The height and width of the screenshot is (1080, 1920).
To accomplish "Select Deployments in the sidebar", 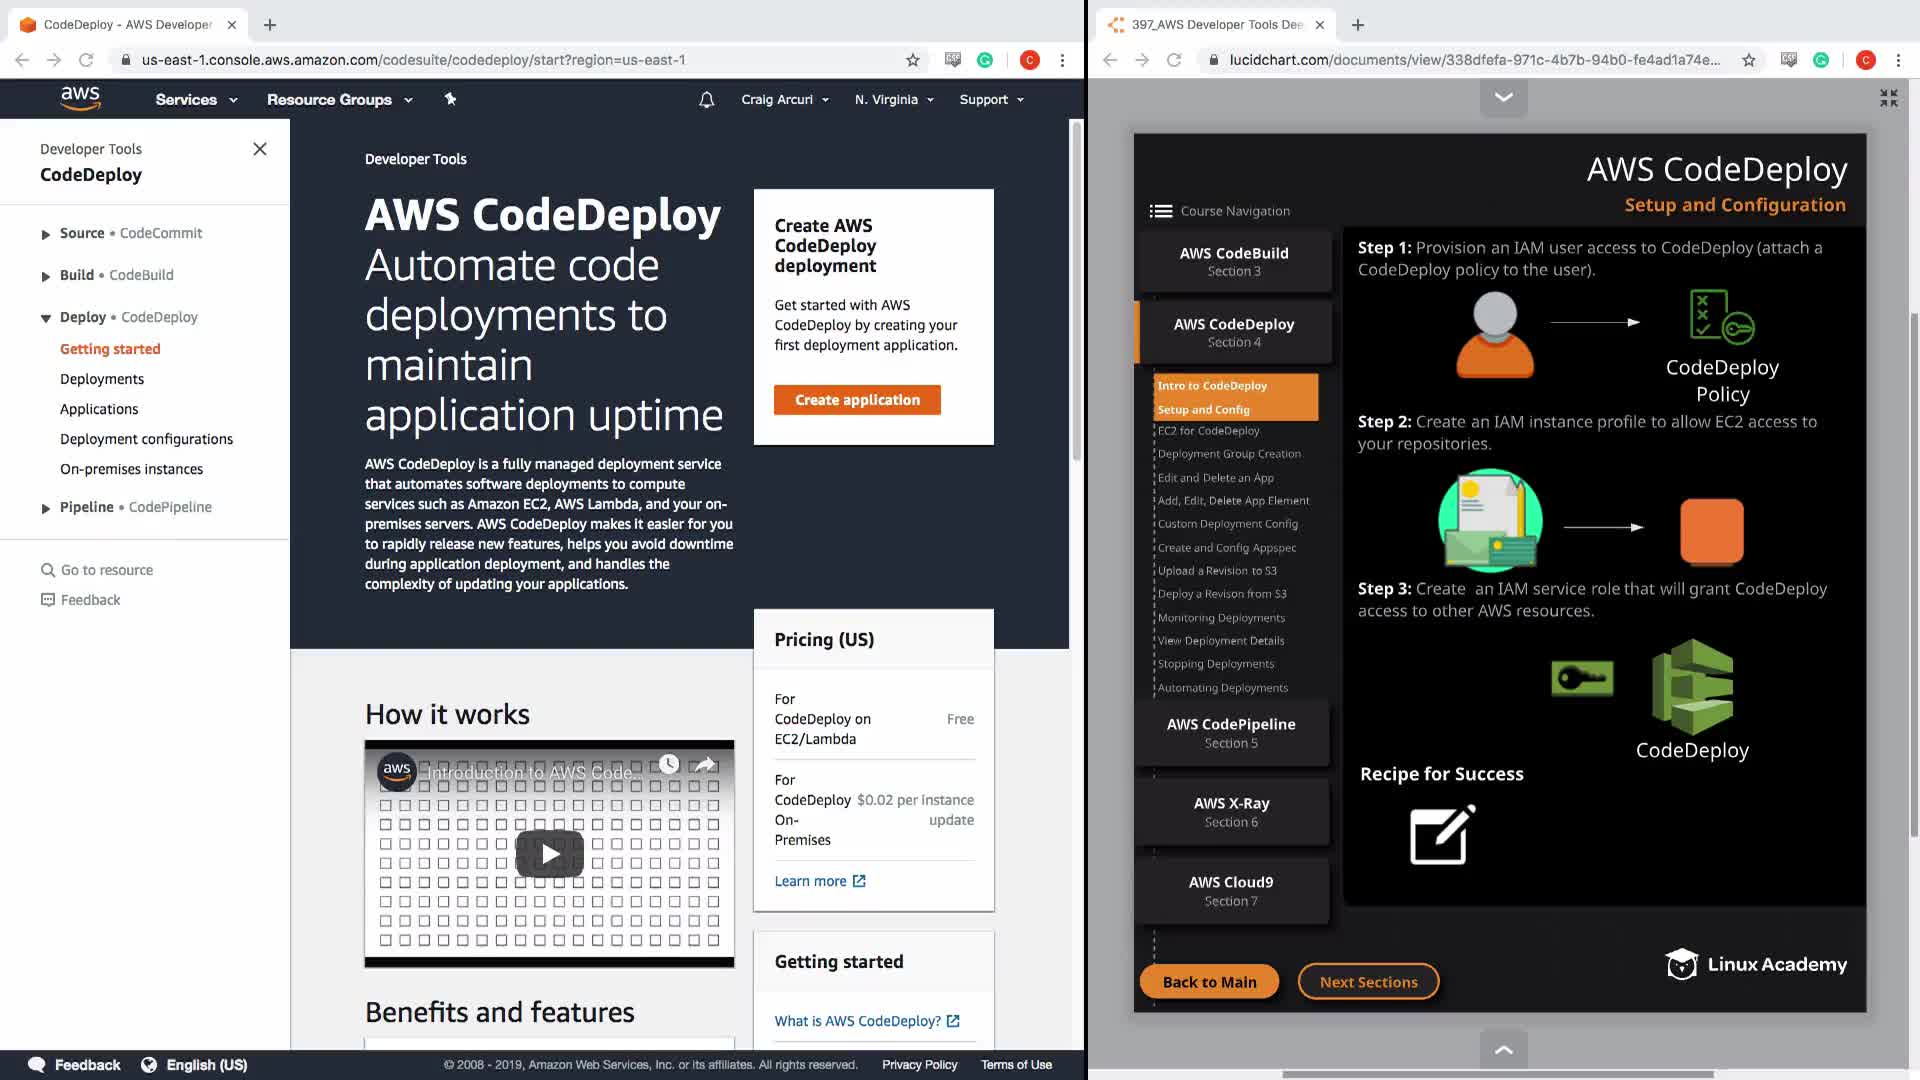I will coord(102,379).
